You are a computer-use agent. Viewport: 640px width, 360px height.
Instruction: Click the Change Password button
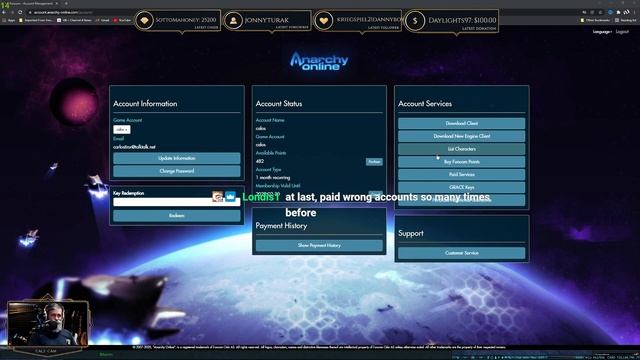pos(177,171)
